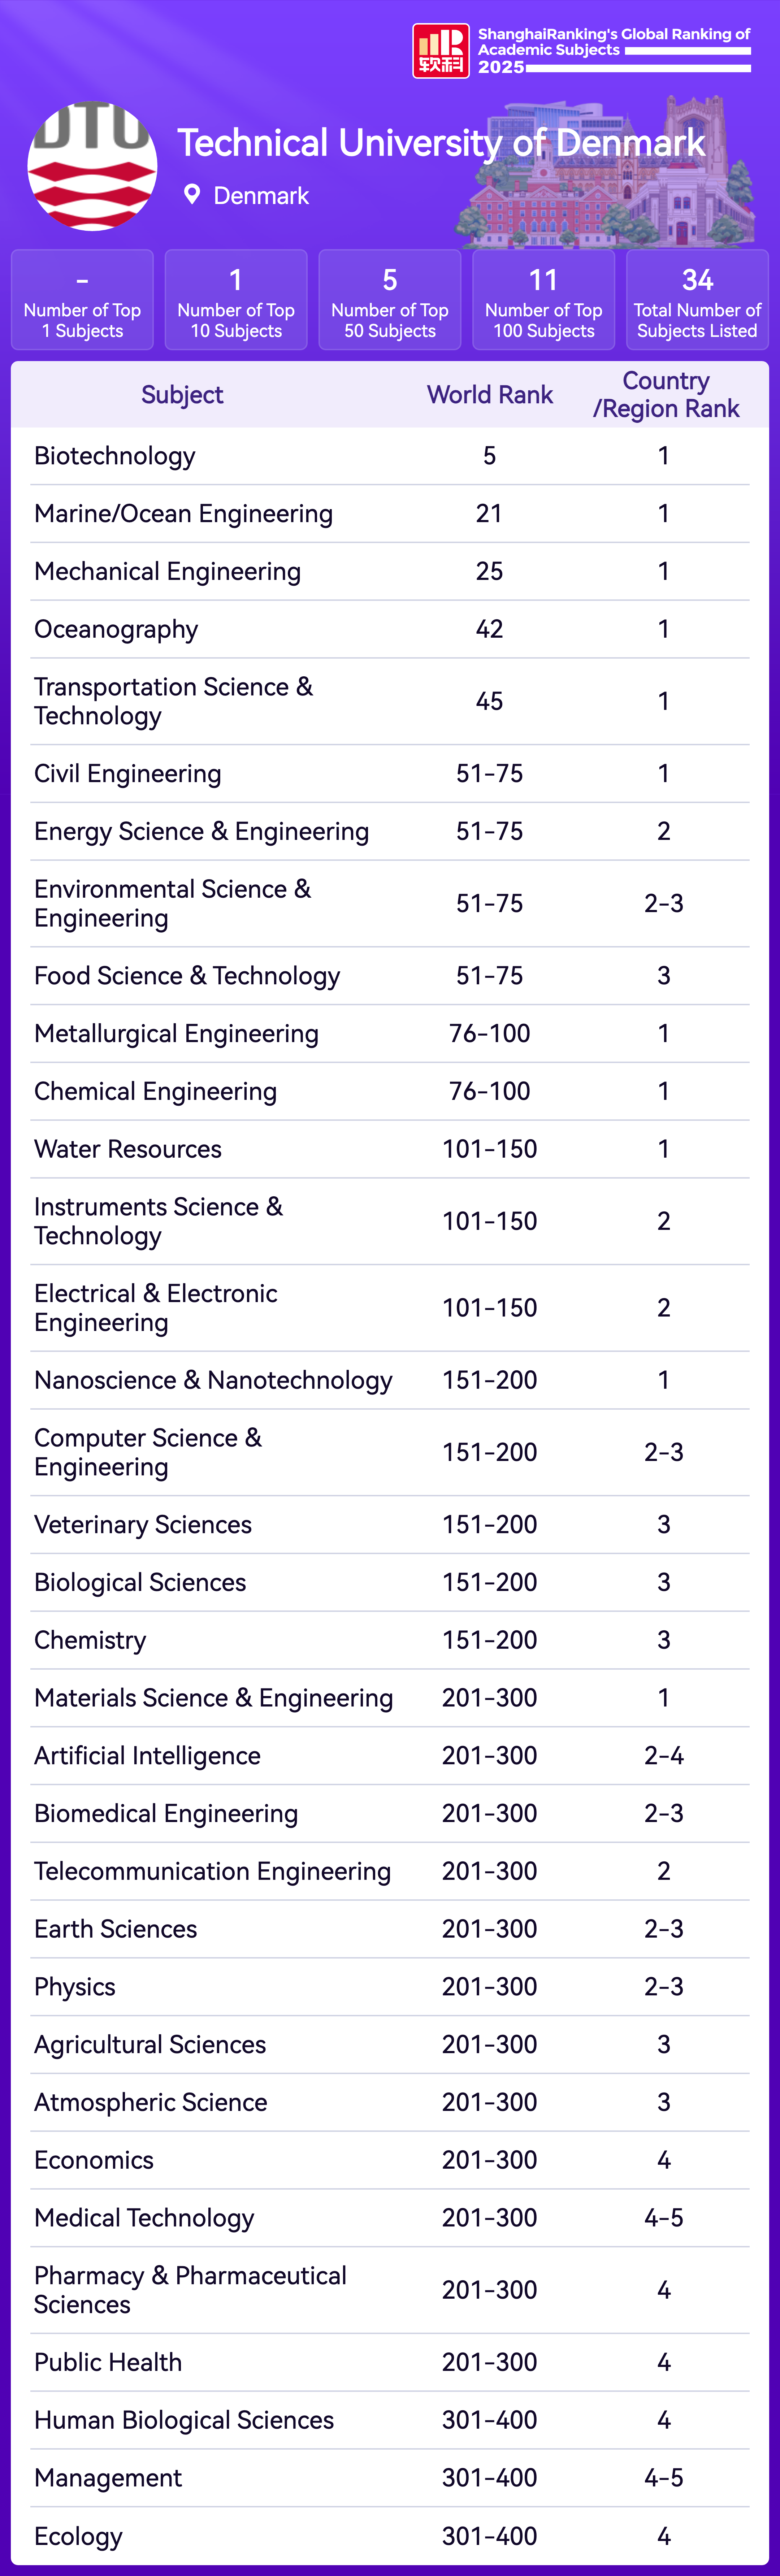Image resolution: width=780 pixels, height=2576 pixels.
Task: Select the Number of Top 100 Subjects card
Action: [x=544, y=300]
